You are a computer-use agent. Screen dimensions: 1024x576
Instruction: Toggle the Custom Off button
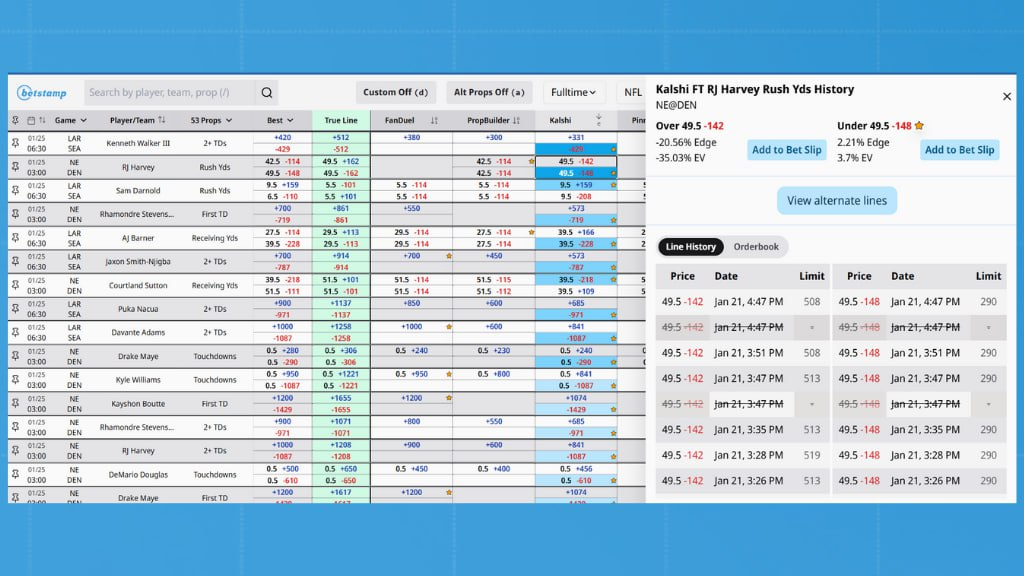point(396,93)
